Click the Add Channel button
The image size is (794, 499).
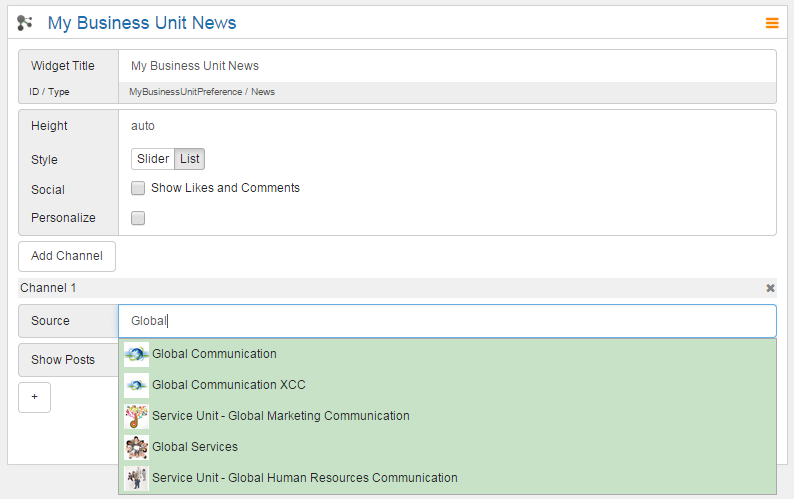click(67, 256)
